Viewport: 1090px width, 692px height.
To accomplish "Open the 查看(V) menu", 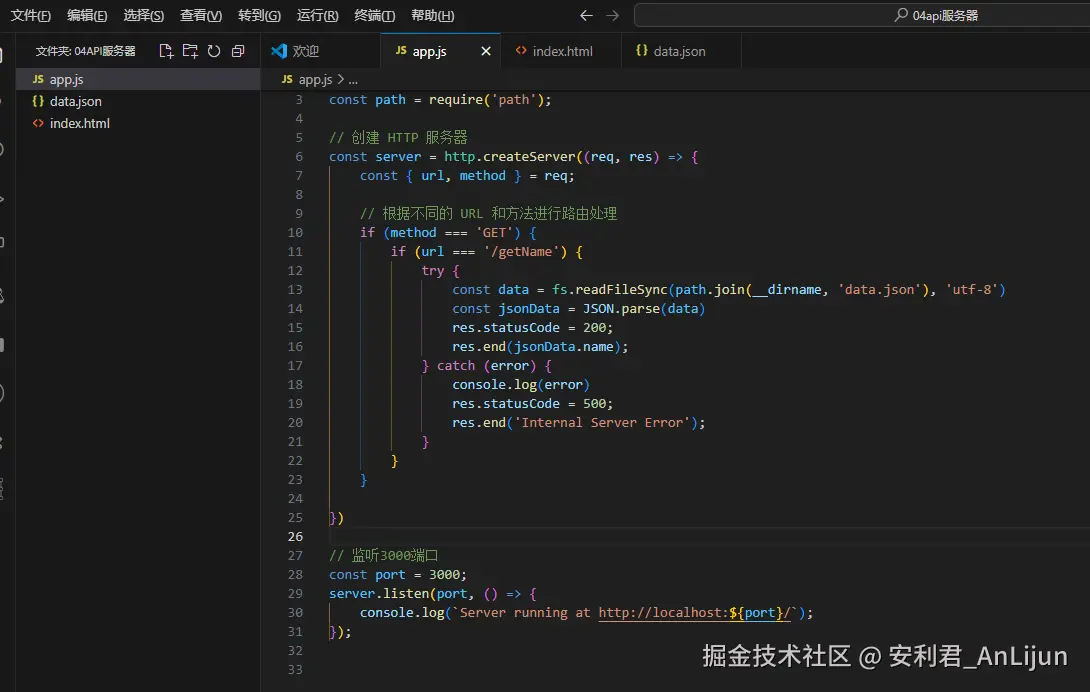I will pyautogui.click(x=201, y=15).
